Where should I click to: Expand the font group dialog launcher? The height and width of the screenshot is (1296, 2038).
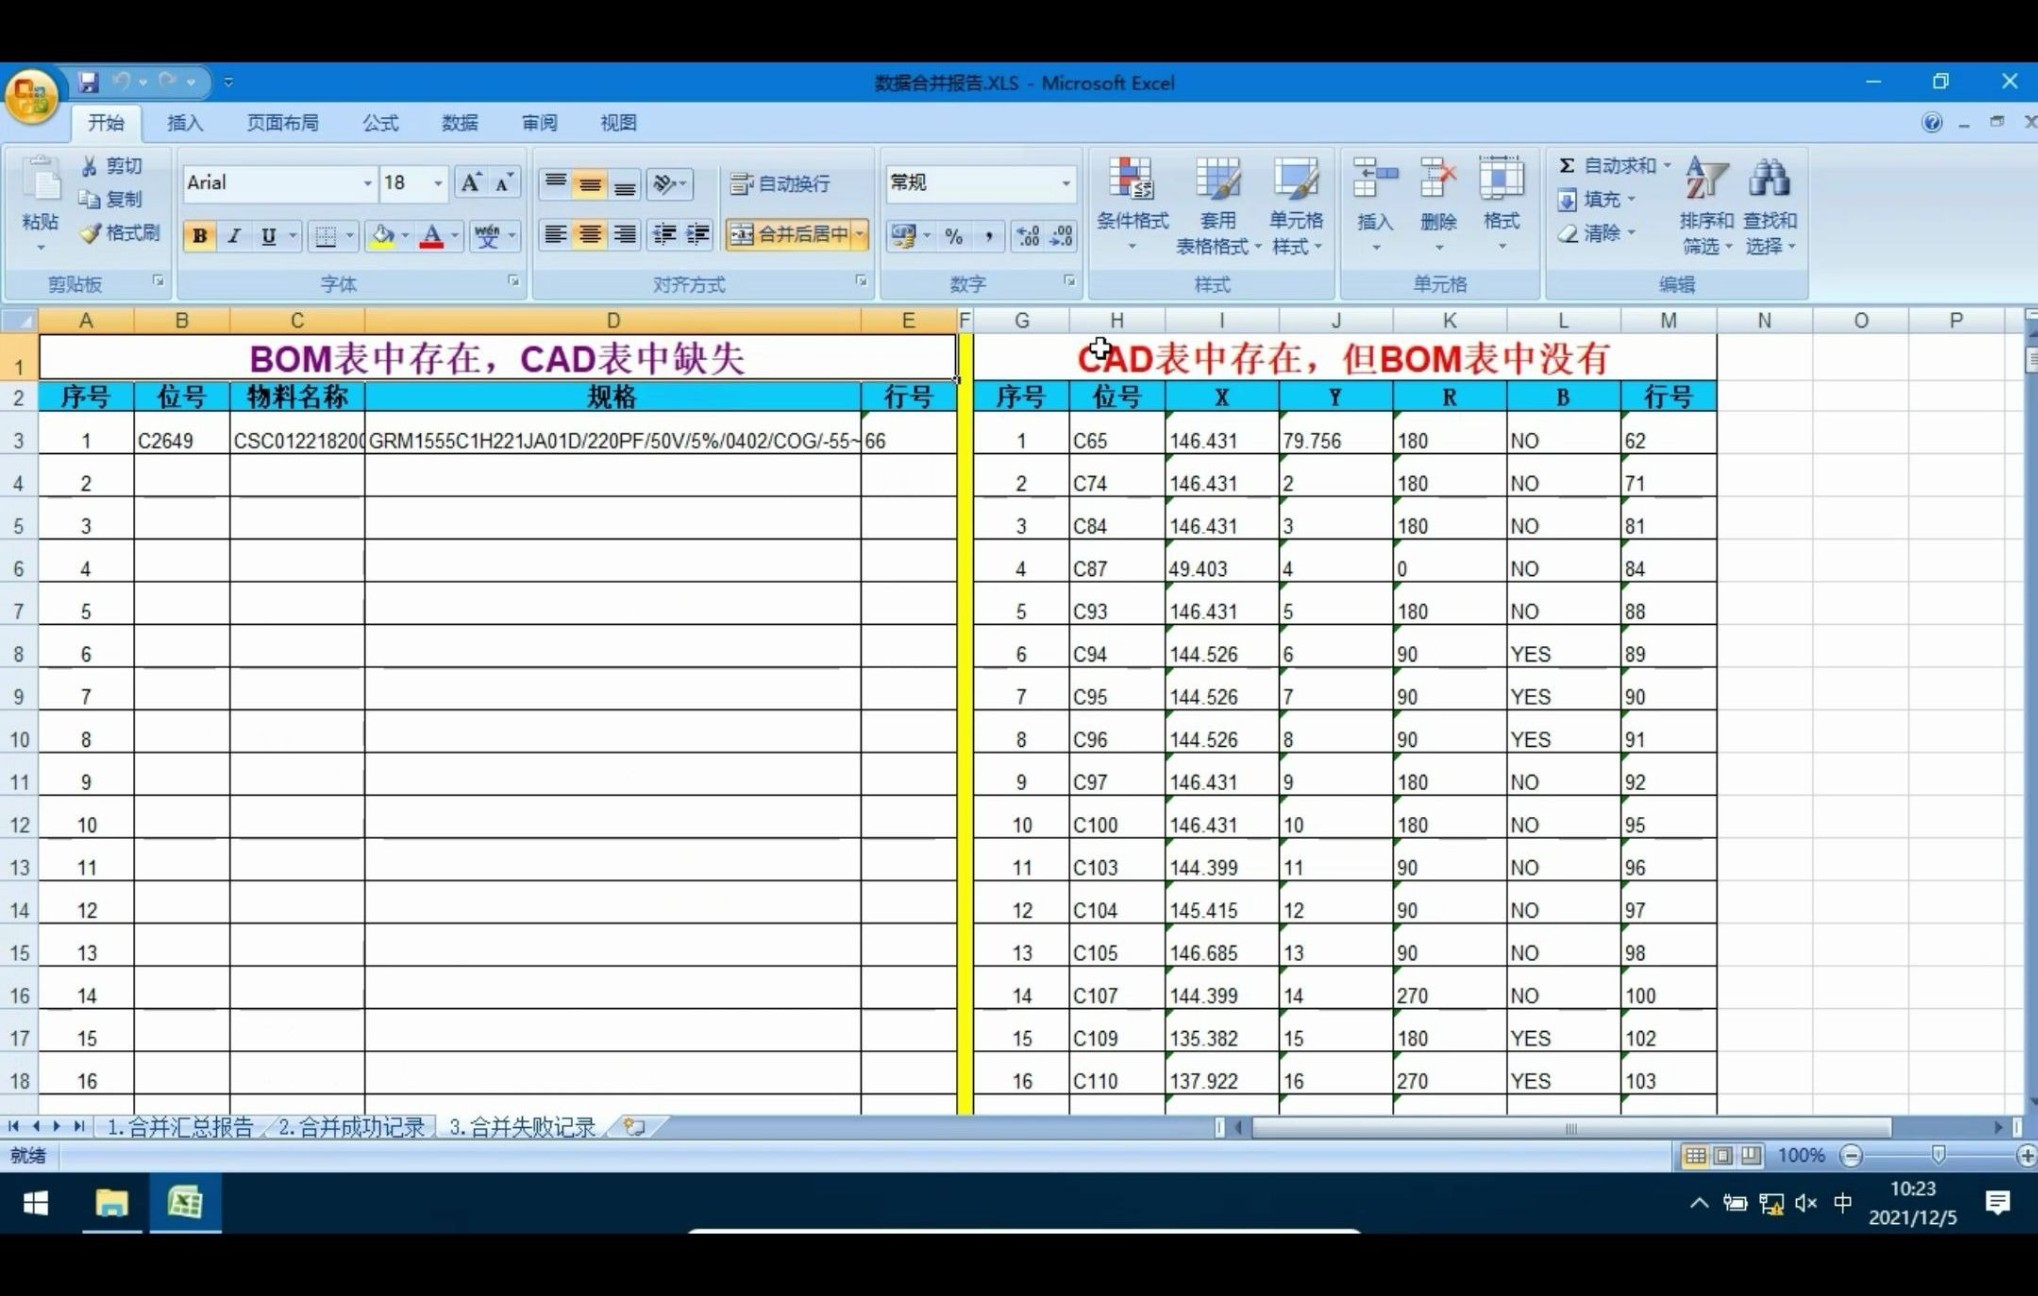click(513, 281)
